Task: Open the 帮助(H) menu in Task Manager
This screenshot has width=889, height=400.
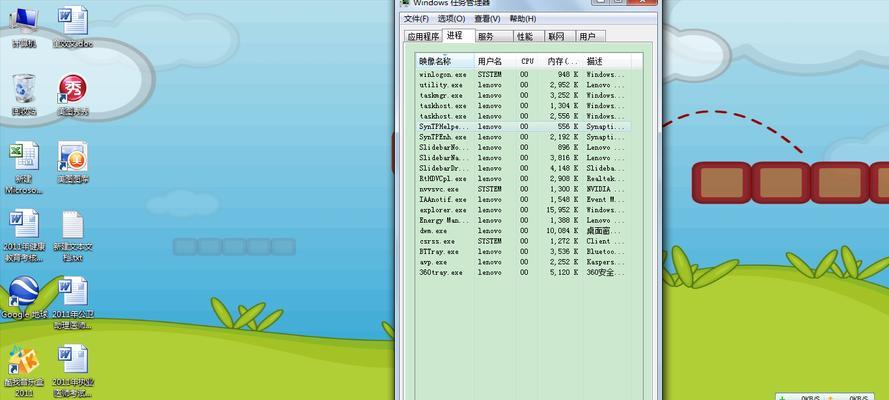Action: 523,19
